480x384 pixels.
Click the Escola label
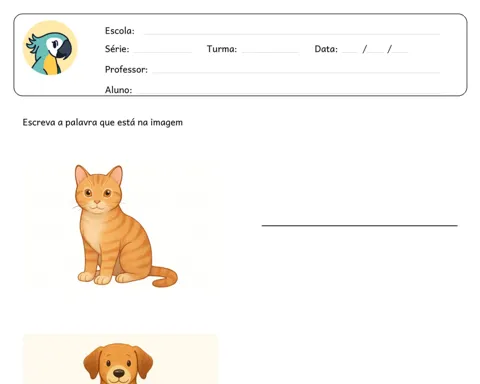pyautogui.click(x=120, y=31)
